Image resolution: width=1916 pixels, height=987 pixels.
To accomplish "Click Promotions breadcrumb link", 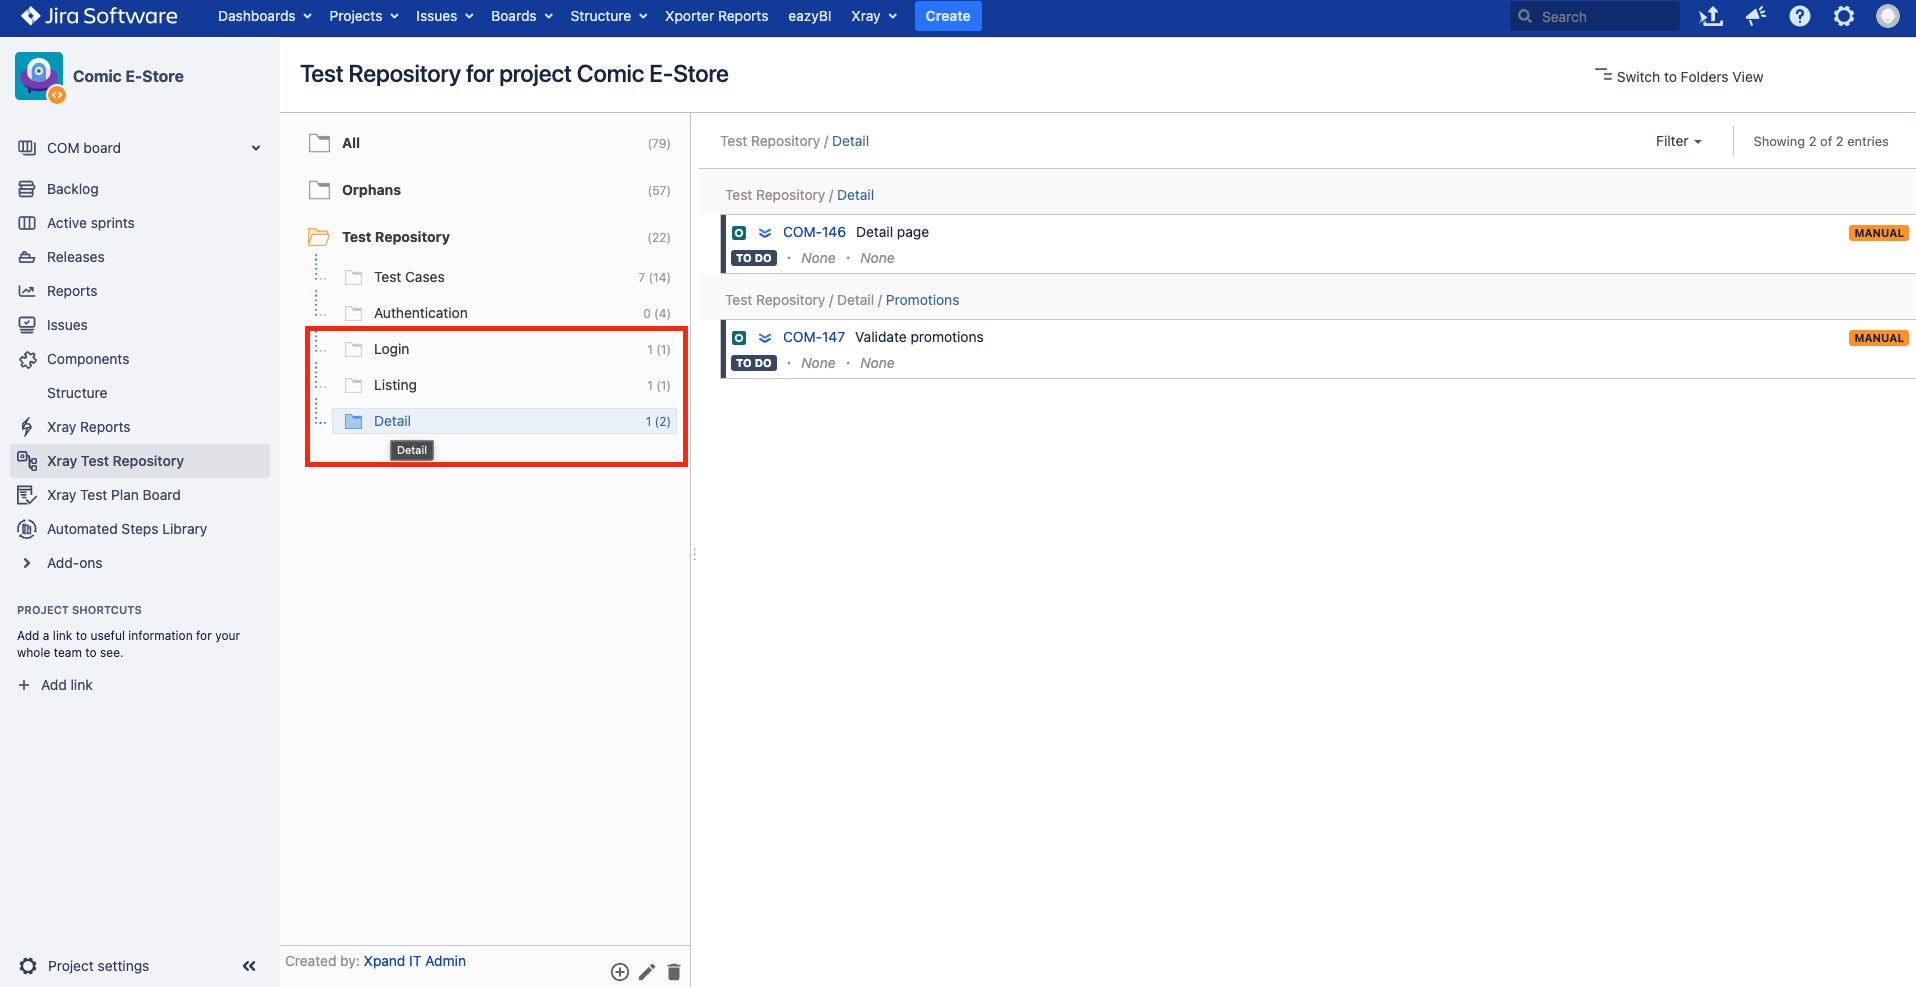I will click(922, 300).
